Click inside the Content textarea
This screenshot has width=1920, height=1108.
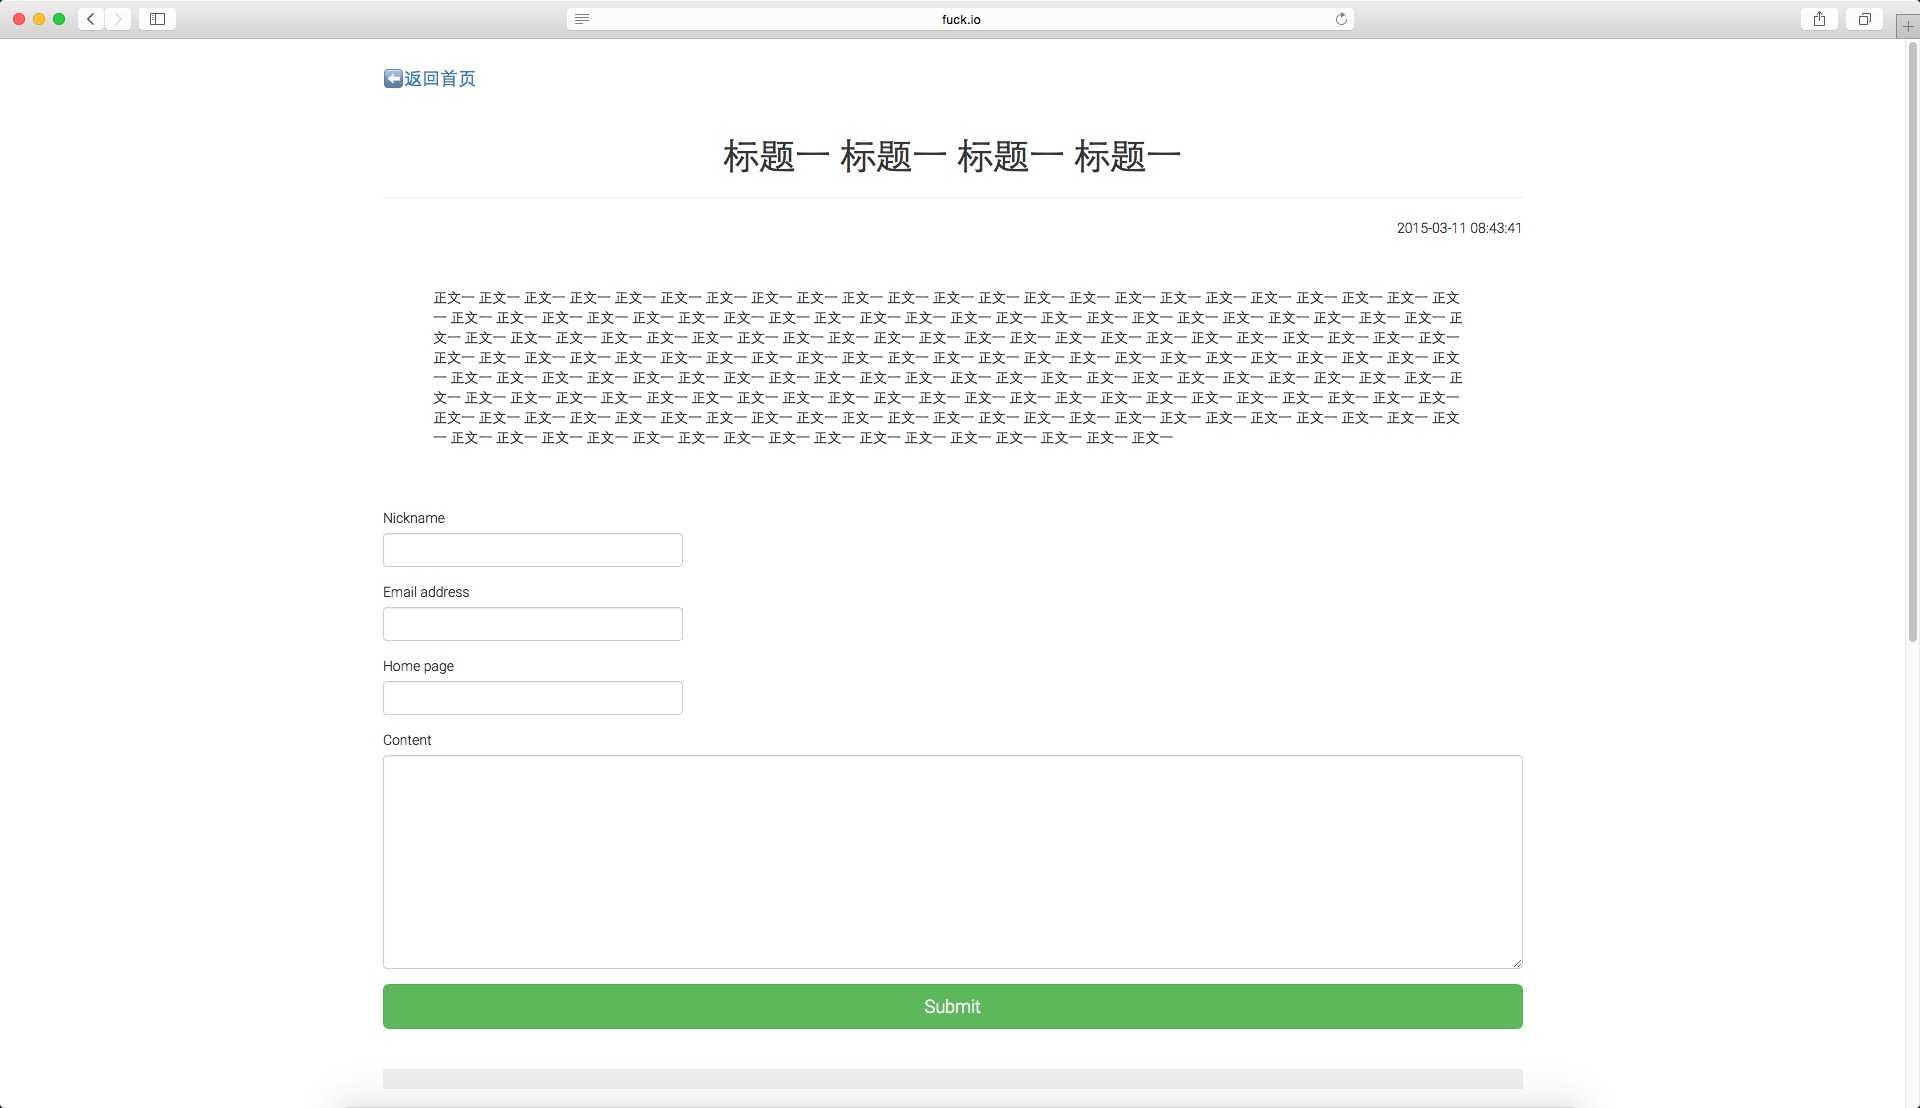point(952,861)
